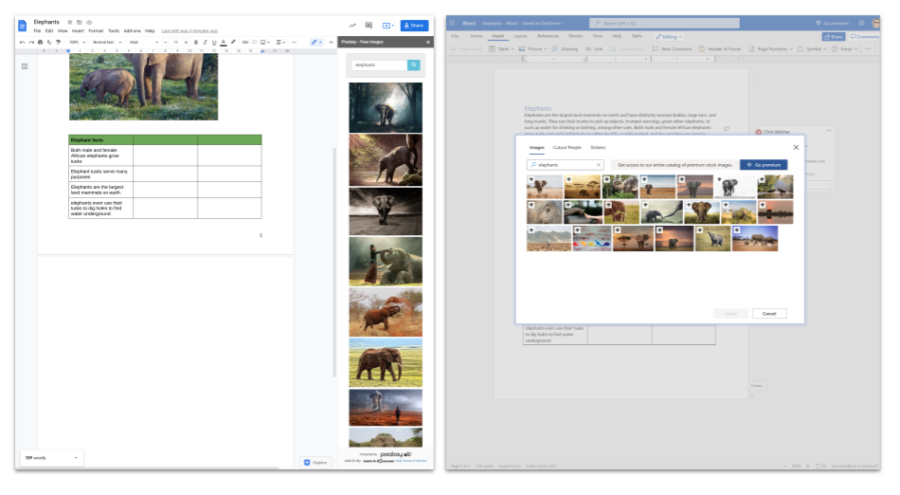Screen dimensions: 900x495
Task: Click the print icon in the Docs toolbar
Action: point(40,42)
